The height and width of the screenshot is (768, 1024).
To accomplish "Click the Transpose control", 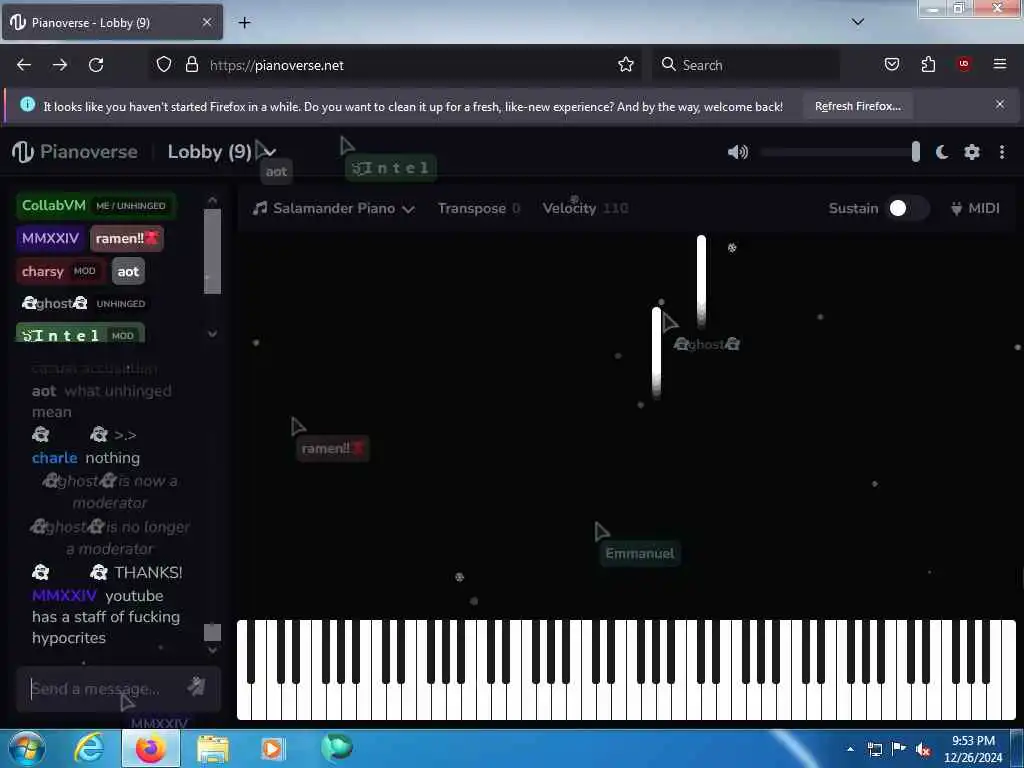I will (x=479, y=208).
